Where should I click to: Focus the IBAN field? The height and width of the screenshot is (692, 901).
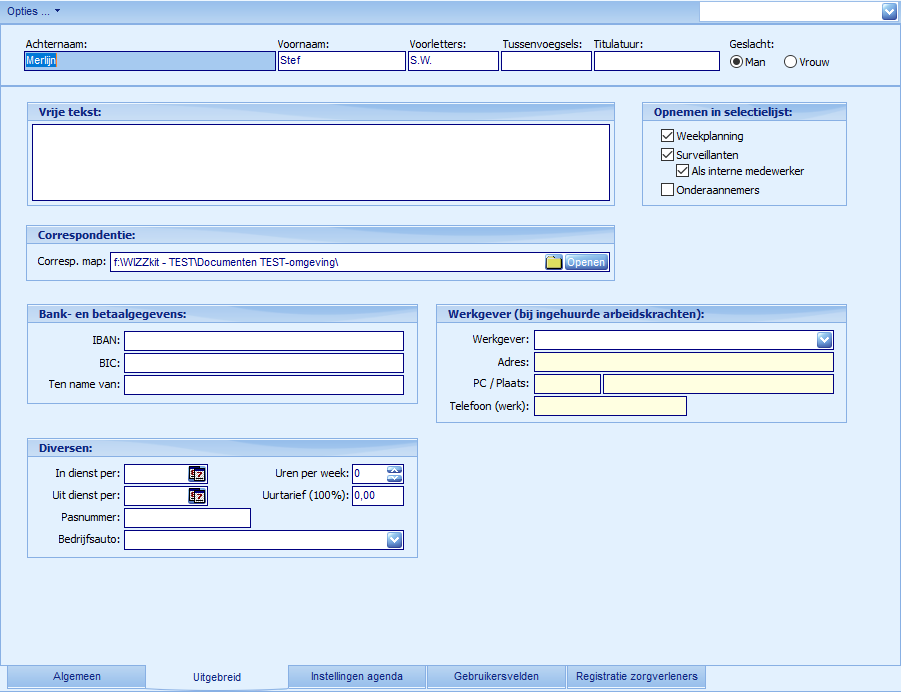[264, 341]
